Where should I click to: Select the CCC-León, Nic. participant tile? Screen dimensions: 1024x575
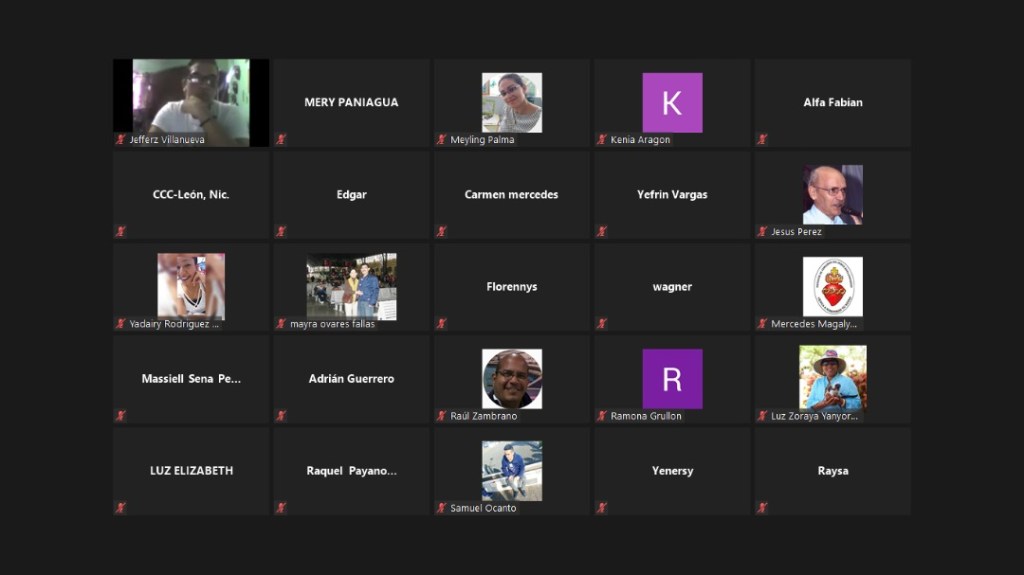pyautogui.click(x=191, y=195)
